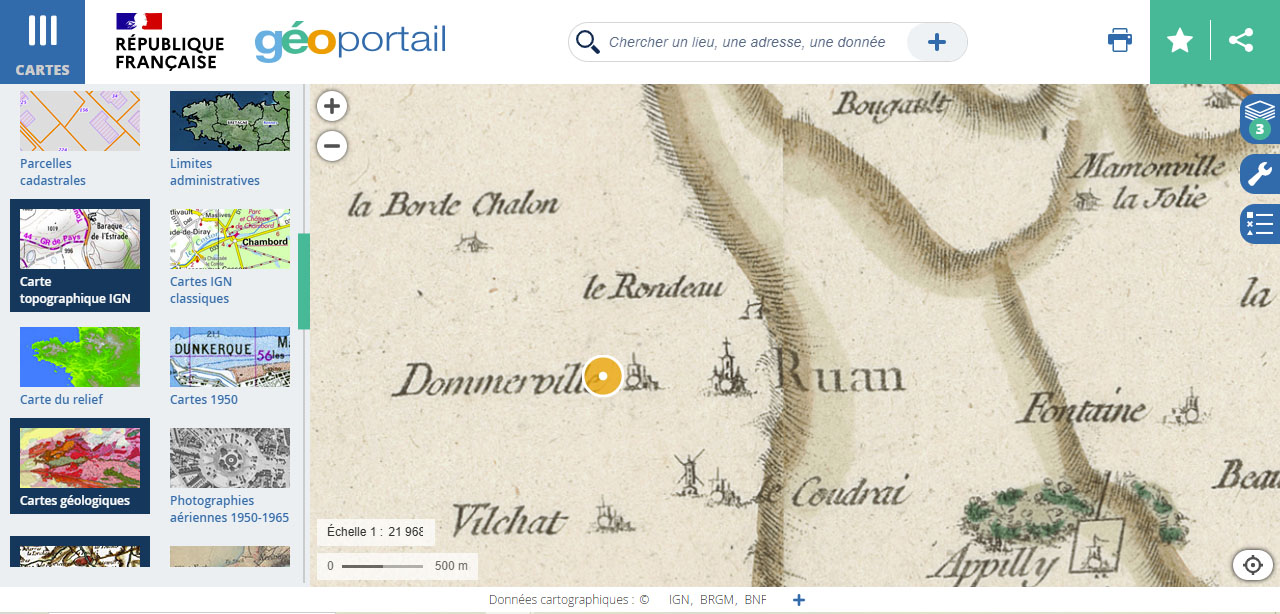The height and width of the screenshot is (614, 1280).
Task: Collapse the maps side panel handle
Action: click(304, 281)
